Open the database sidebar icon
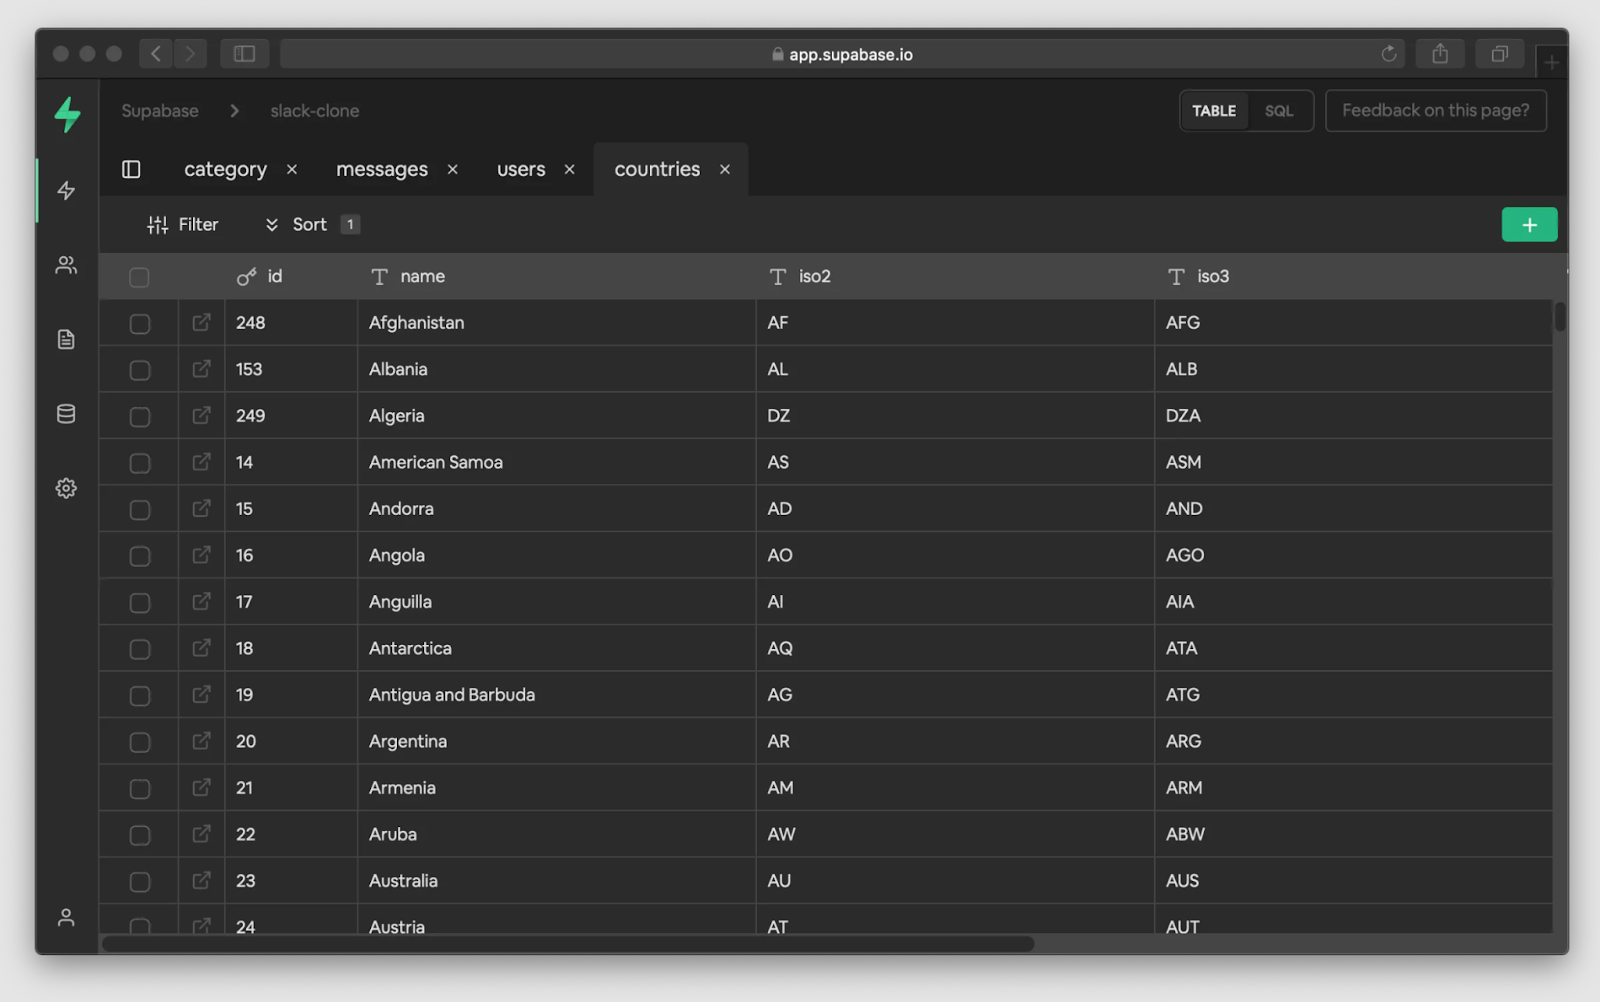 point(66,414)
